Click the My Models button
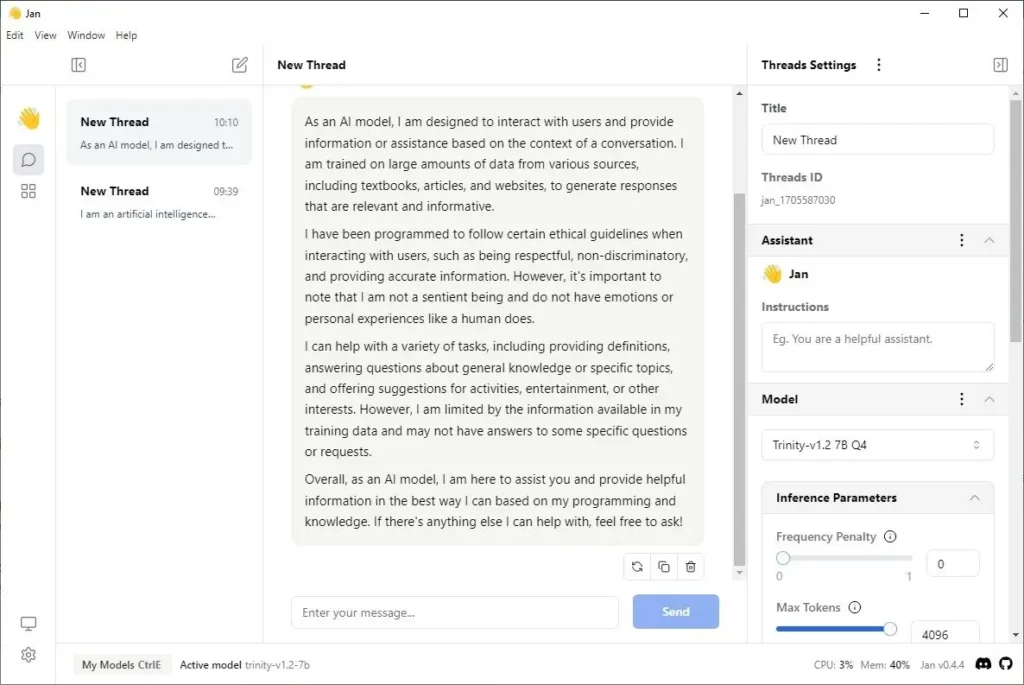 click(121, 665)
